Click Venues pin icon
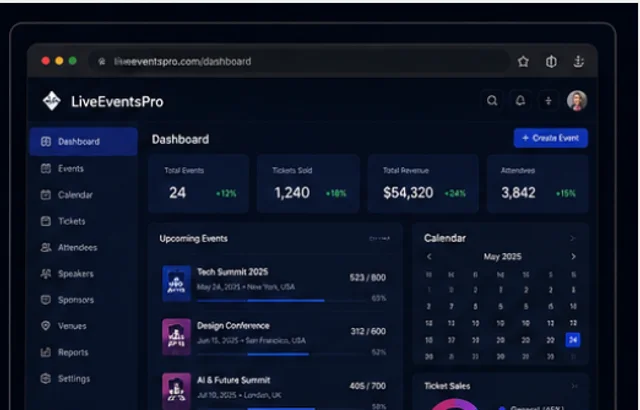 tap(46, 326)
